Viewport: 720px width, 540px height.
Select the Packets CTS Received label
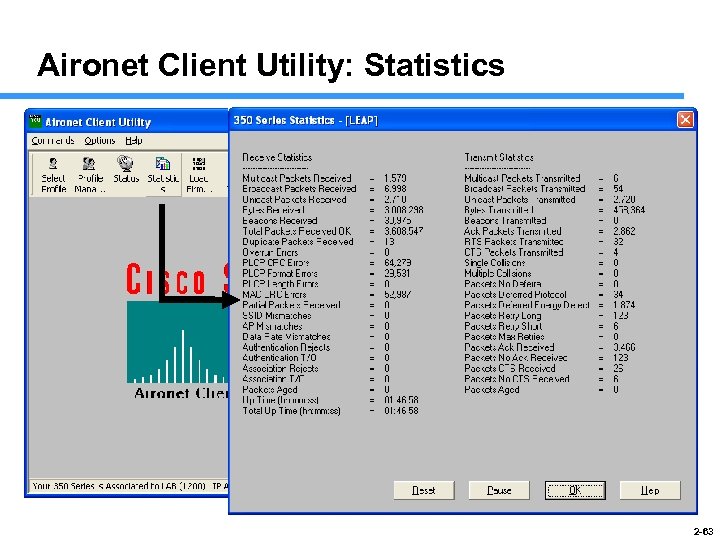pyautogui.click(x=509, y=368)
